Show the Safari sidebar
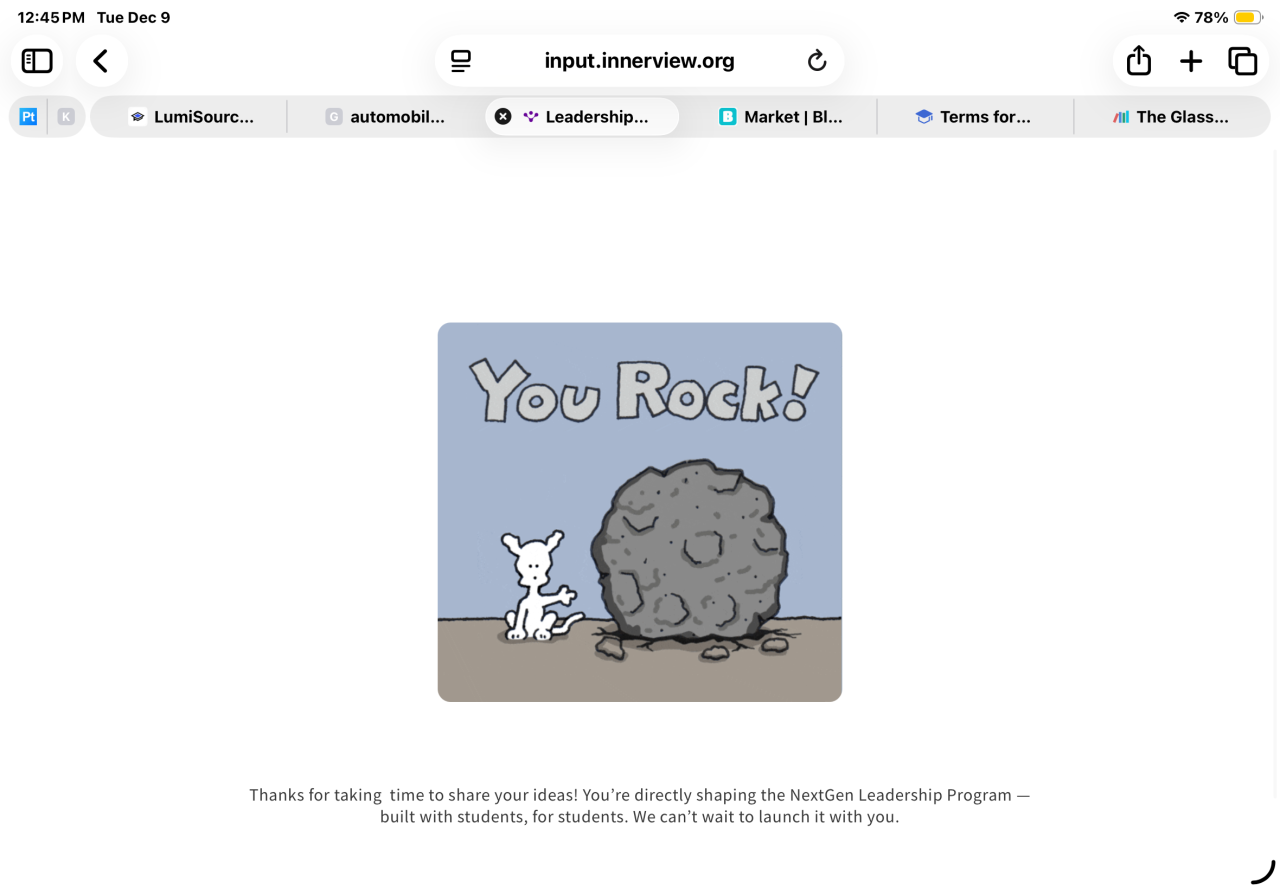This screenshot has height=889, width=1280. click(37, 61)
